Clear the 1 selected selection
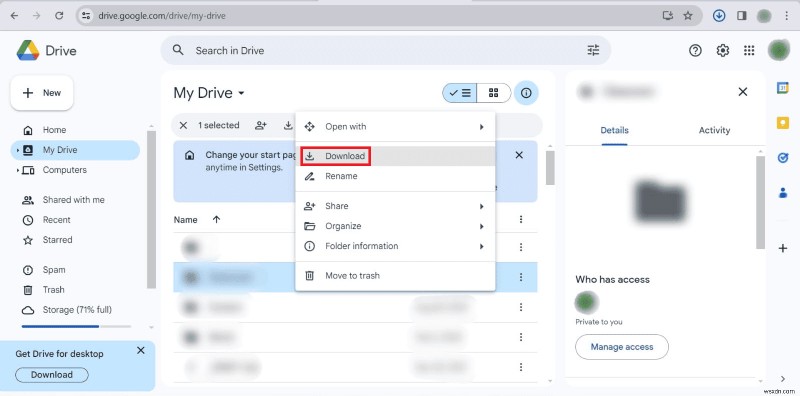 [x=183, y=126]
